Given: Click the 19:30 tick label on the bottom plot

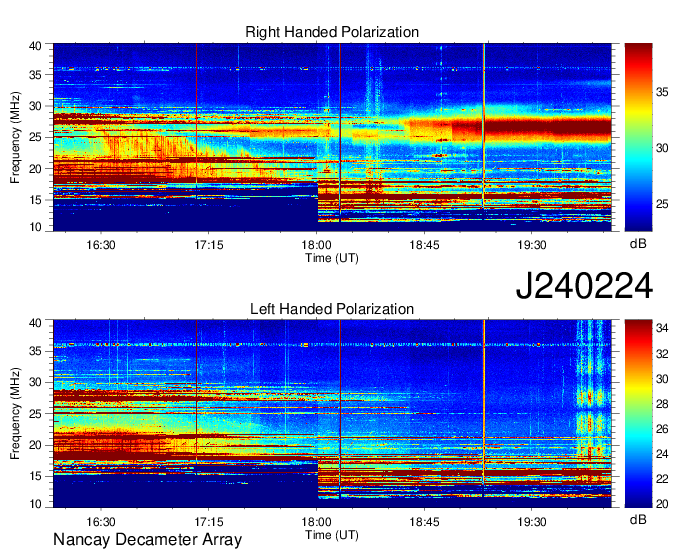Looking at the screenshot, I should point(532,521).
